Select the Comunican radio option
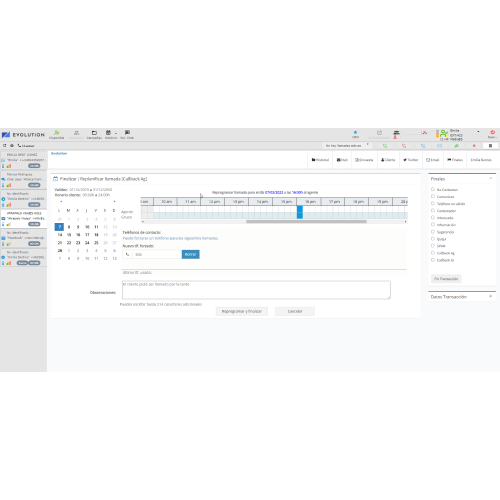Screen dimensions: 500x500 coord(433,196)
